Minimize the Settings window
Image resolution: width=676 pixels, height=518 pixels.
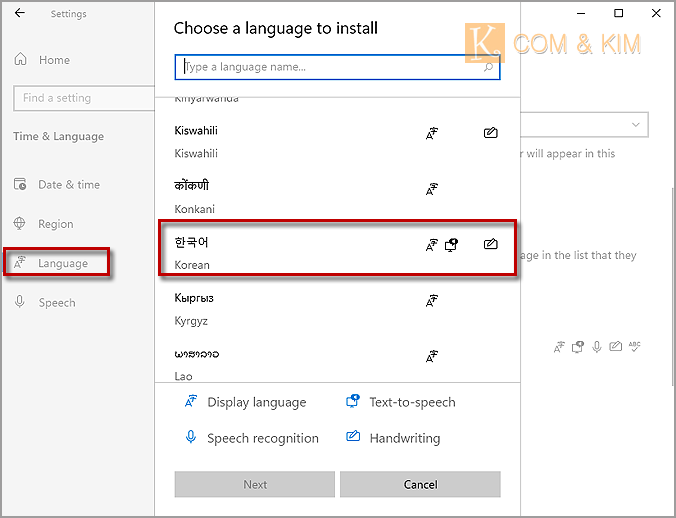pos(581,13)
